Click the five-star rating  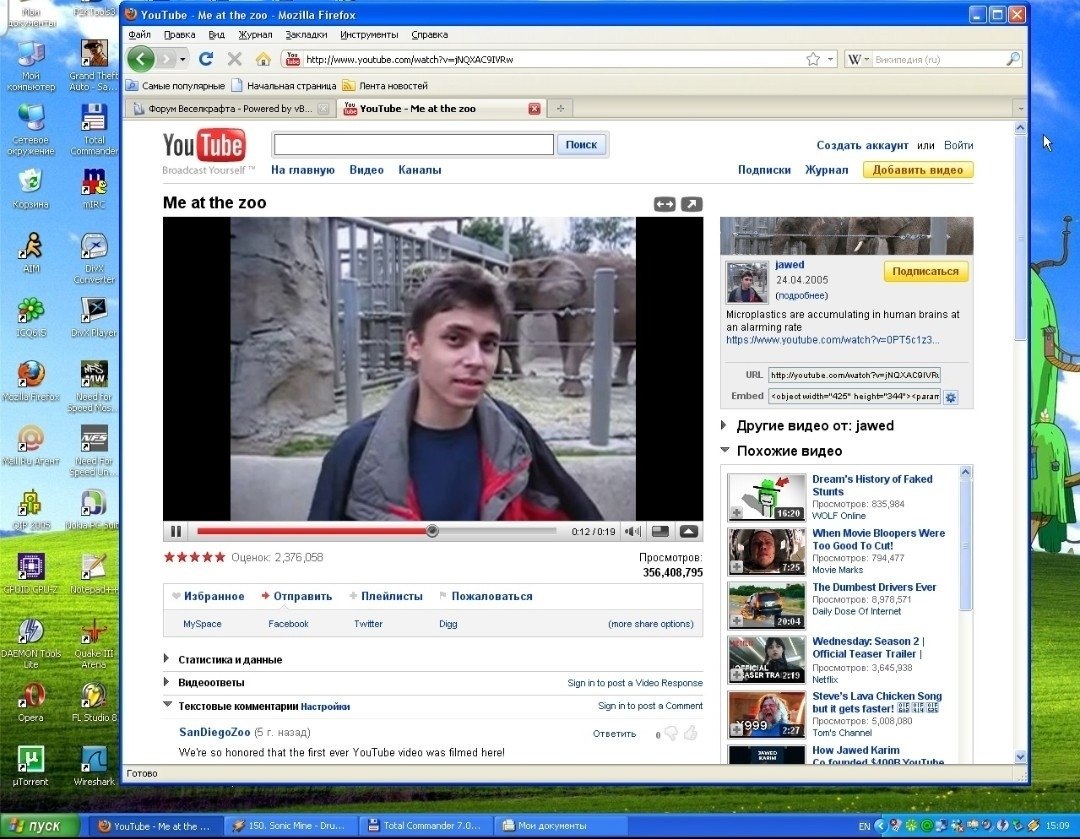point(194,557)
